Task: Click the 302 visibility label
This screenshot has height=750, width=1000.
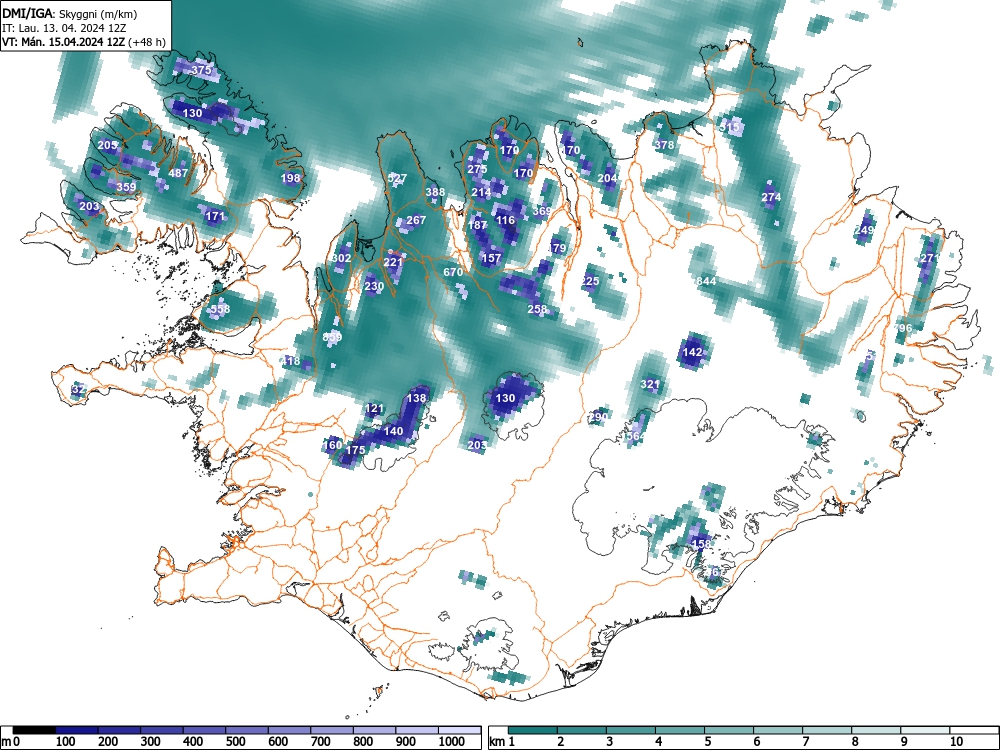Action: coord(341,258)
